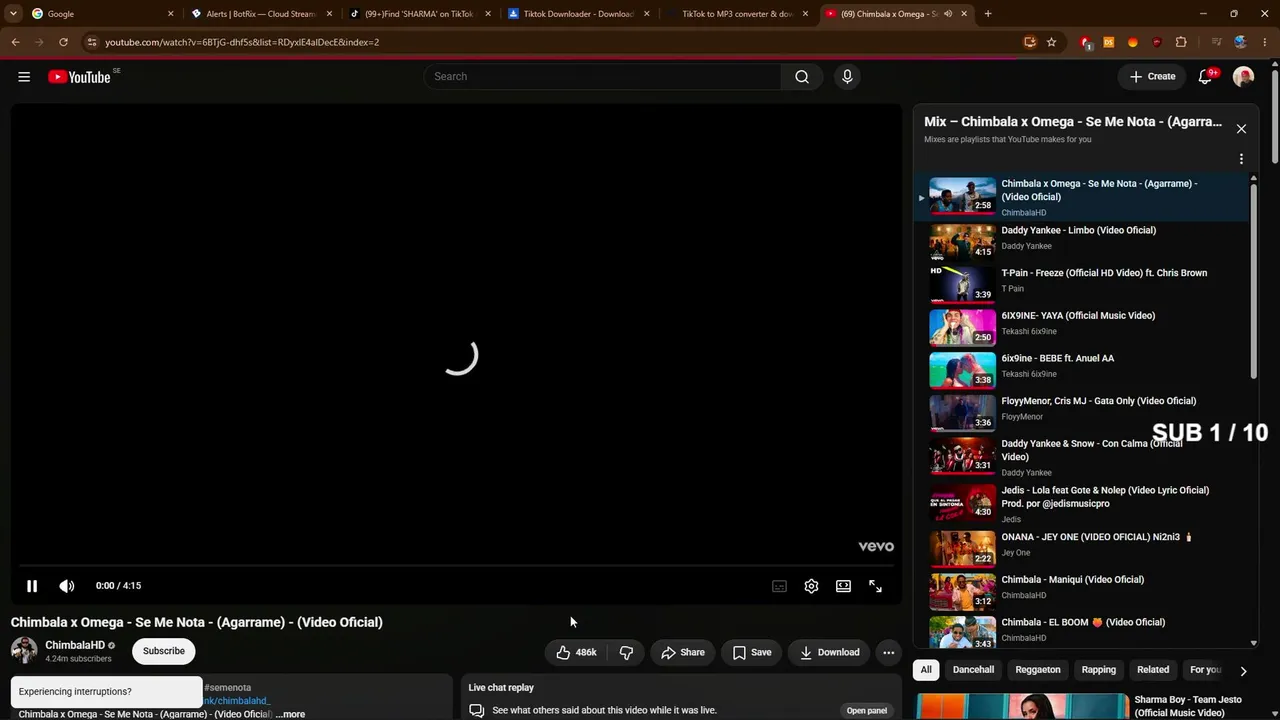Switch to the Google tab
Image resolution: width=1280 pixels, height=720 pixels.
[x=100, y=14]
